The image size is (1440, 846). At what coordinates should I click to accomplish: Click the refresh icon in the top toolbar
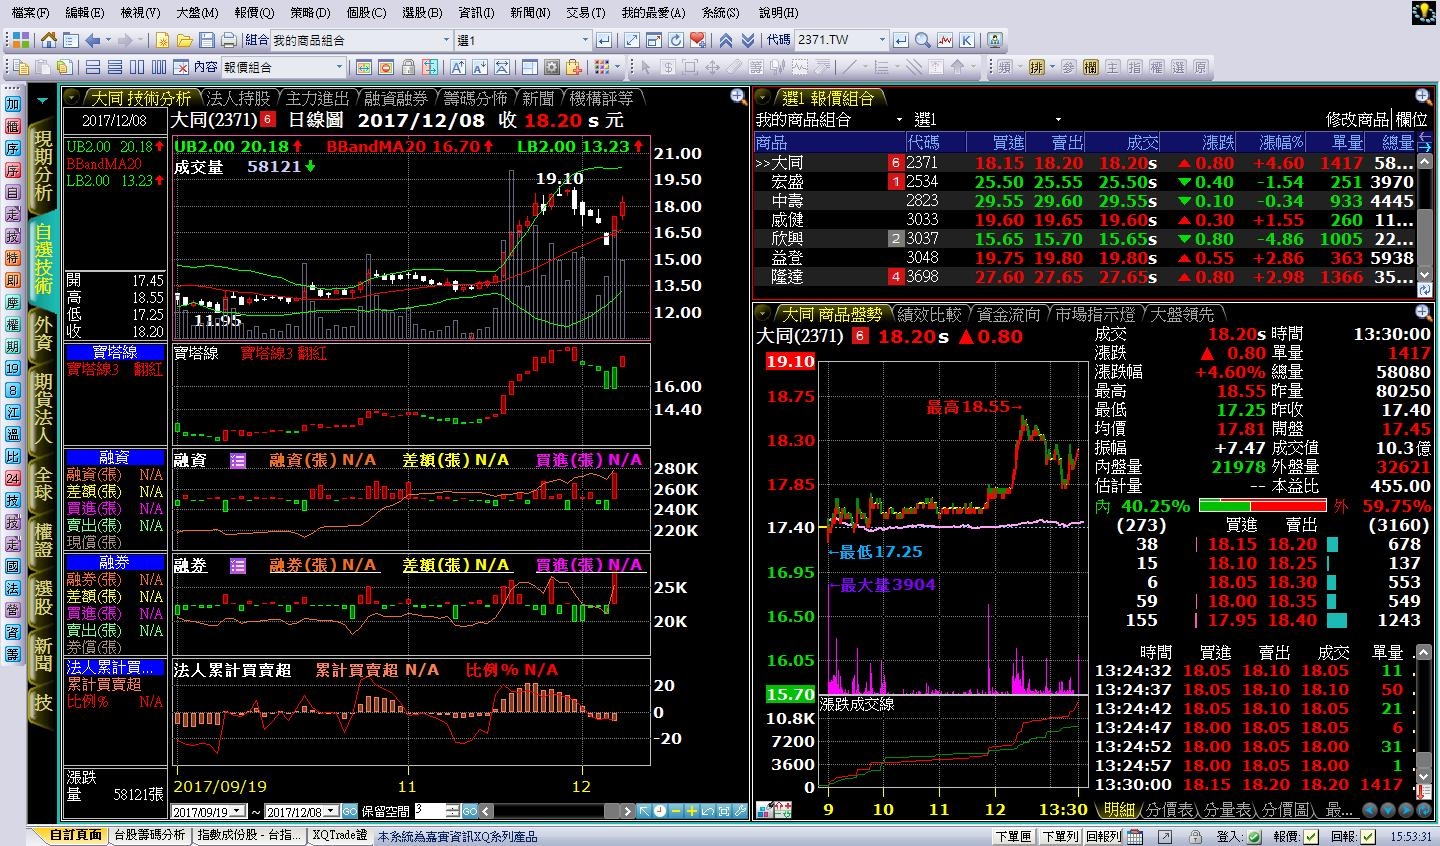[x=676, y=41]
